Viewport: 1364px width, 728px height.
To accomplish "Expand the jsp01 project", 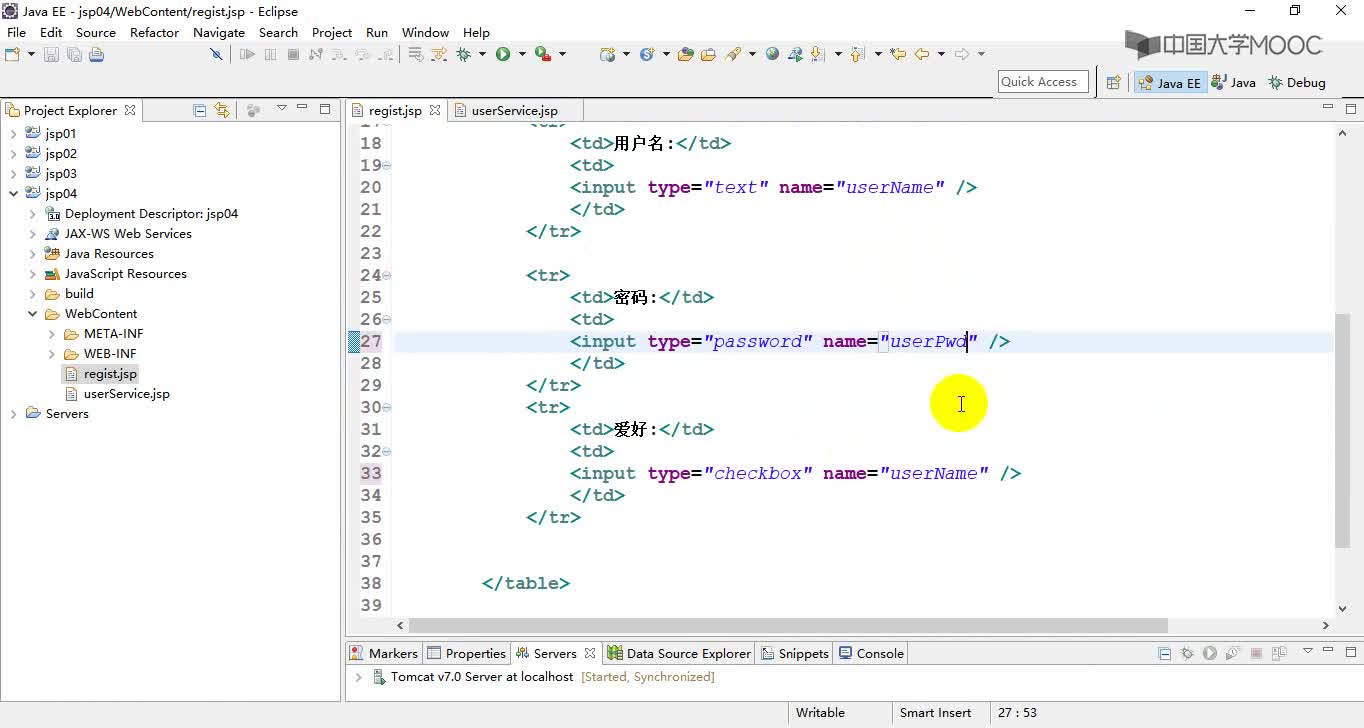I will (x=13, y=133).
